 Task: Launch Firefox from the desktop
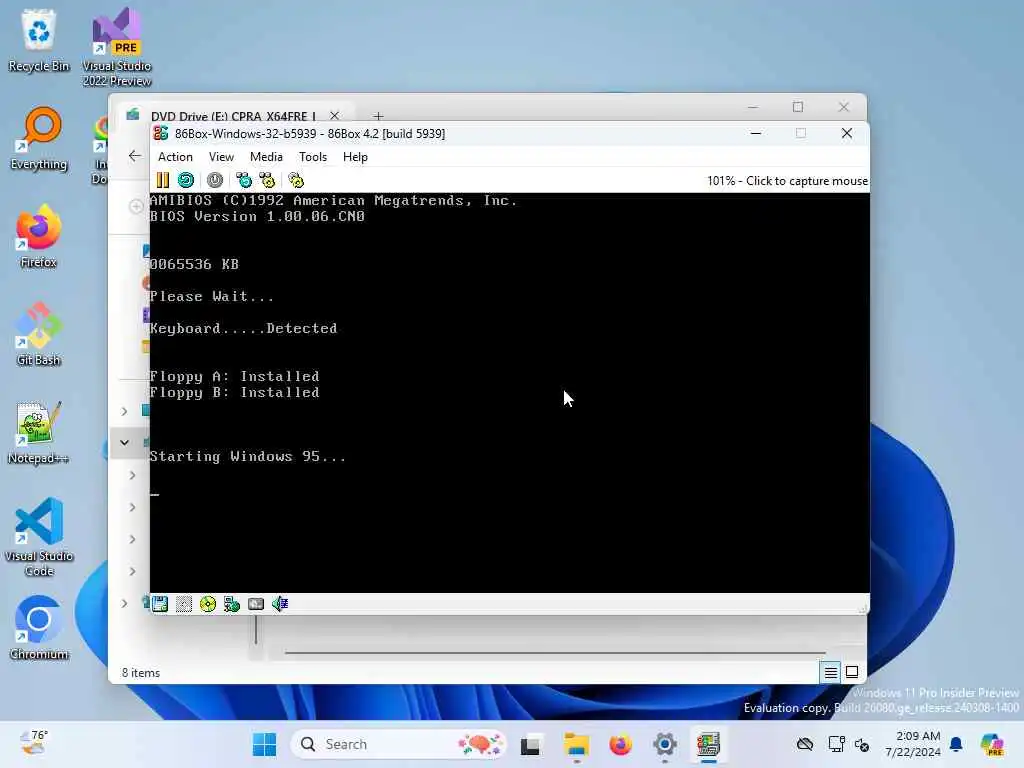coord(39,236)
